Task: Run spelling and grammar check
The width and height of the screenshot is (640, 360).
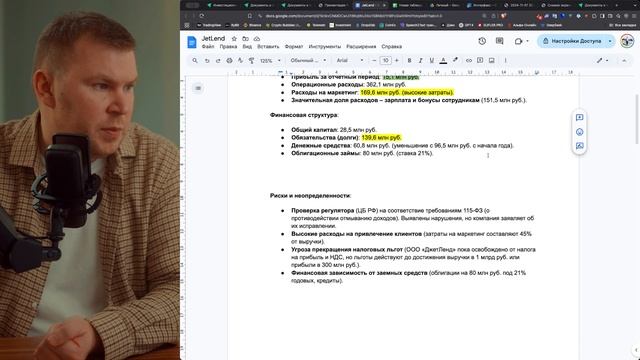Action: coord(240,60)
